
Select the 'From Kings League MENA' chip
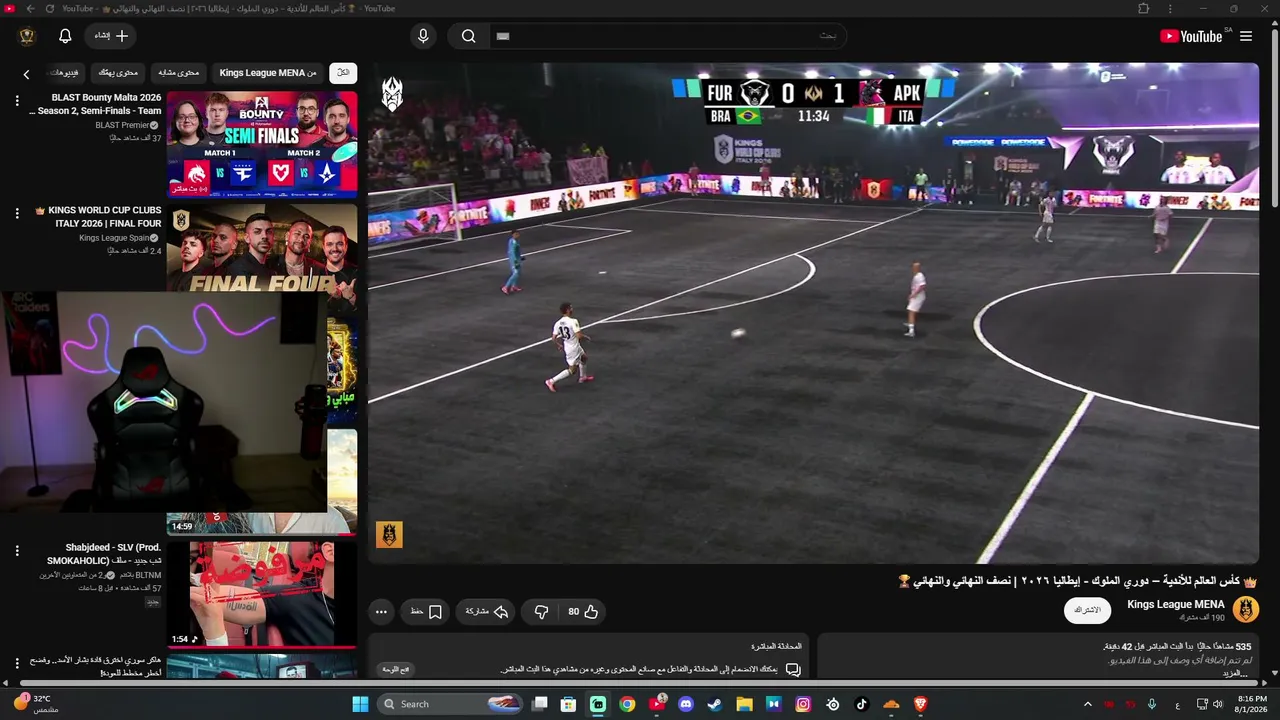click(x=268, y=73)
